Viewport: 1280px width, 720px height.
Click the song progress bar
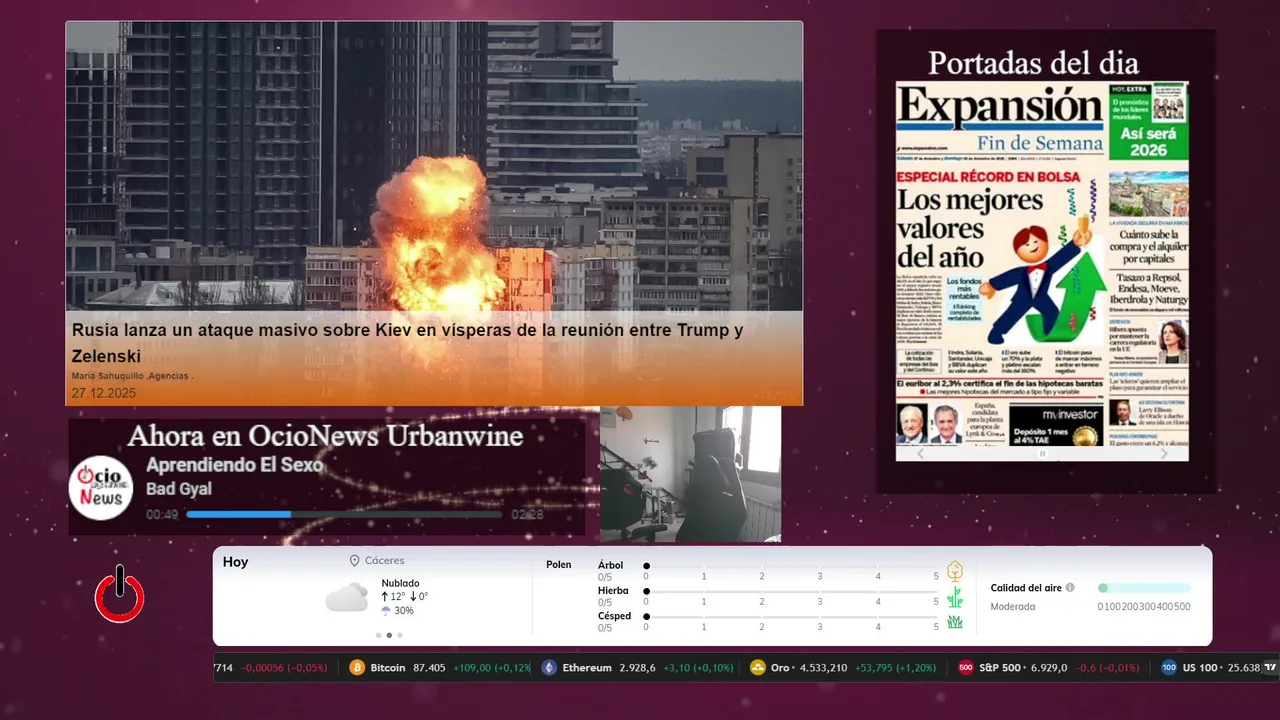coord(344,514)
